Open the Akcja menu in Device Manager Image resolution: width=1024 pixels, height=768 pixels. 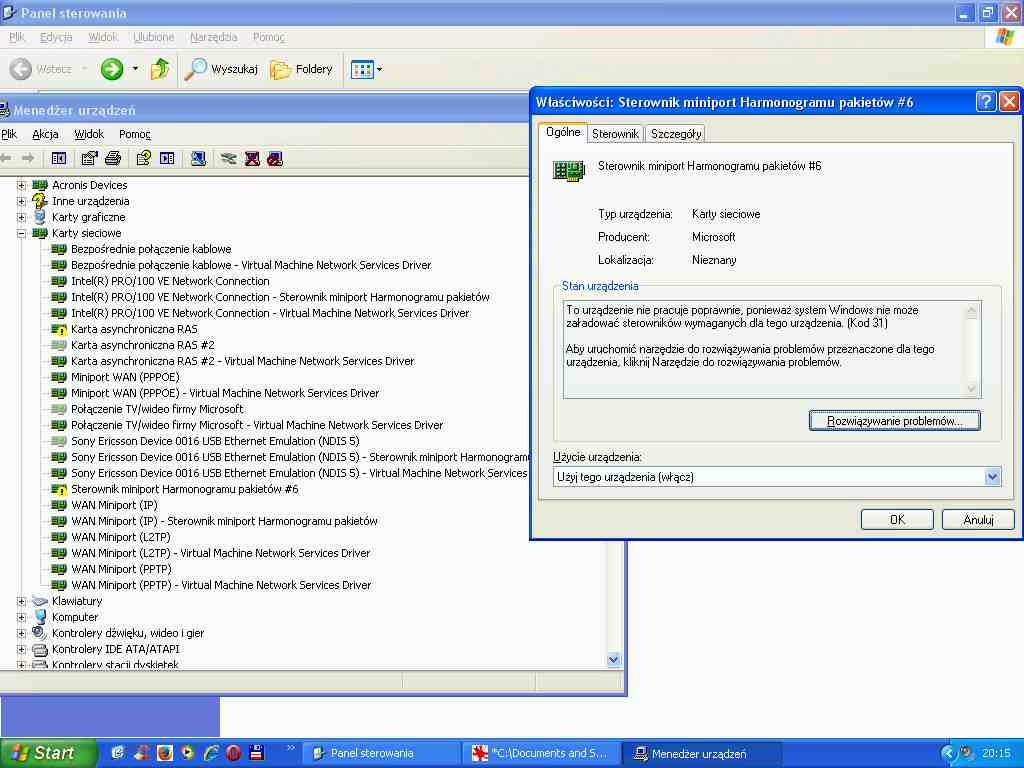pyautogui.click(x=45, y=134)
